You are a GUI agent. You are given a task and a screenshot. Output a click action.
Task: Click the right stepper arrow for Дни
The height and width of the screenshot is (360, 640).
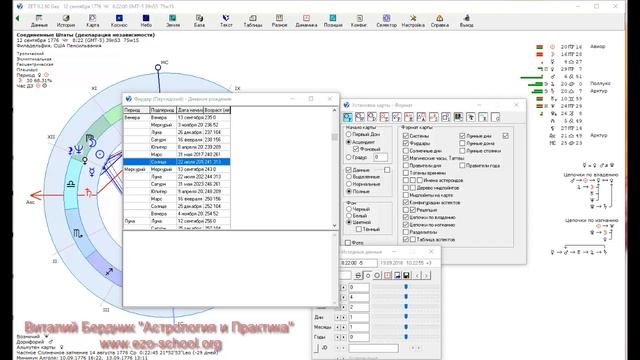coord(344,317)
